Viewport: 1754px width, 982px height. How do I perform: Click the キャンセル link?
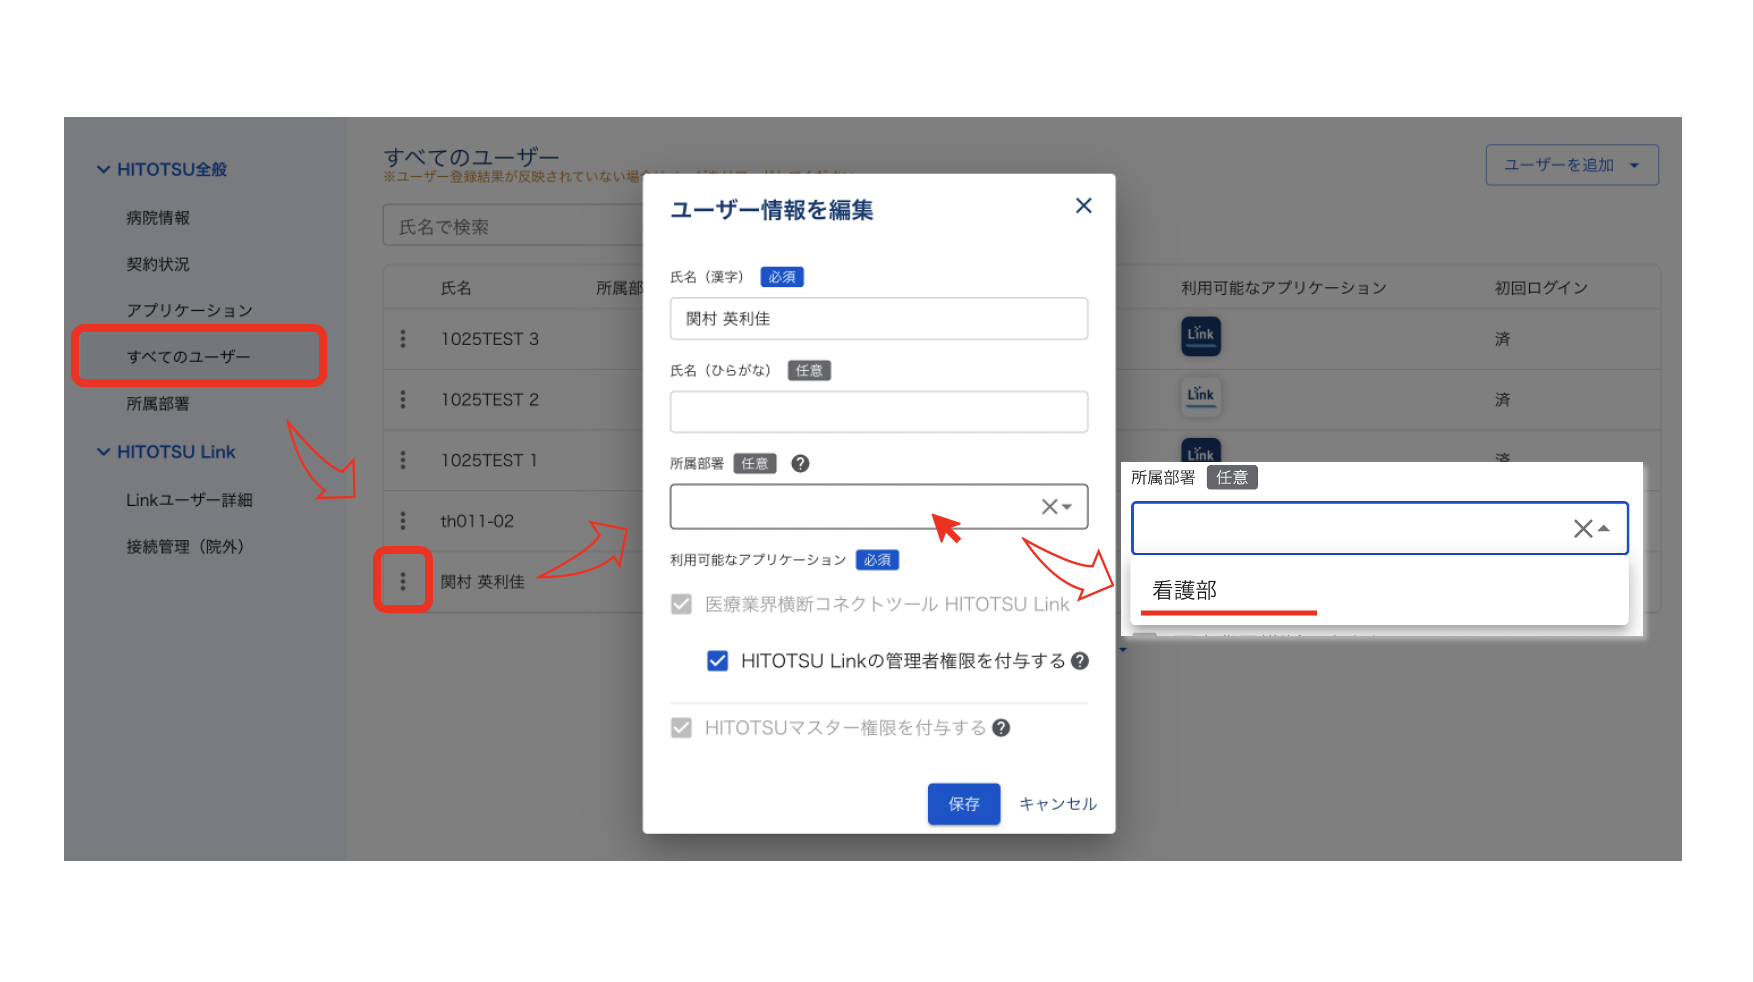point(1057,804)
